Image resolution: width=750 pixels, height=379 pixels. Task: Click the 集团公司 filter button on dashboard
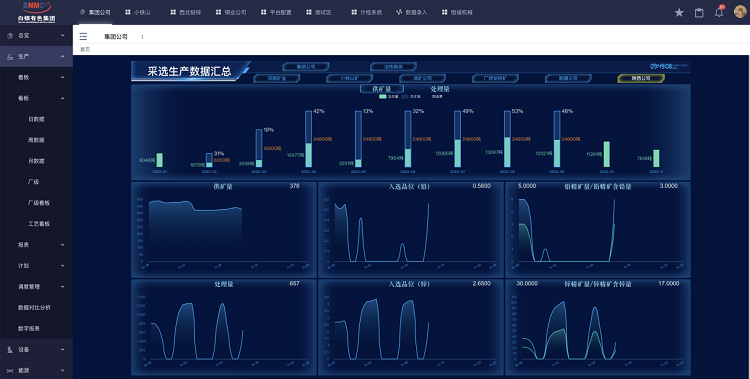pyautogui.click(x=306, y=67)
